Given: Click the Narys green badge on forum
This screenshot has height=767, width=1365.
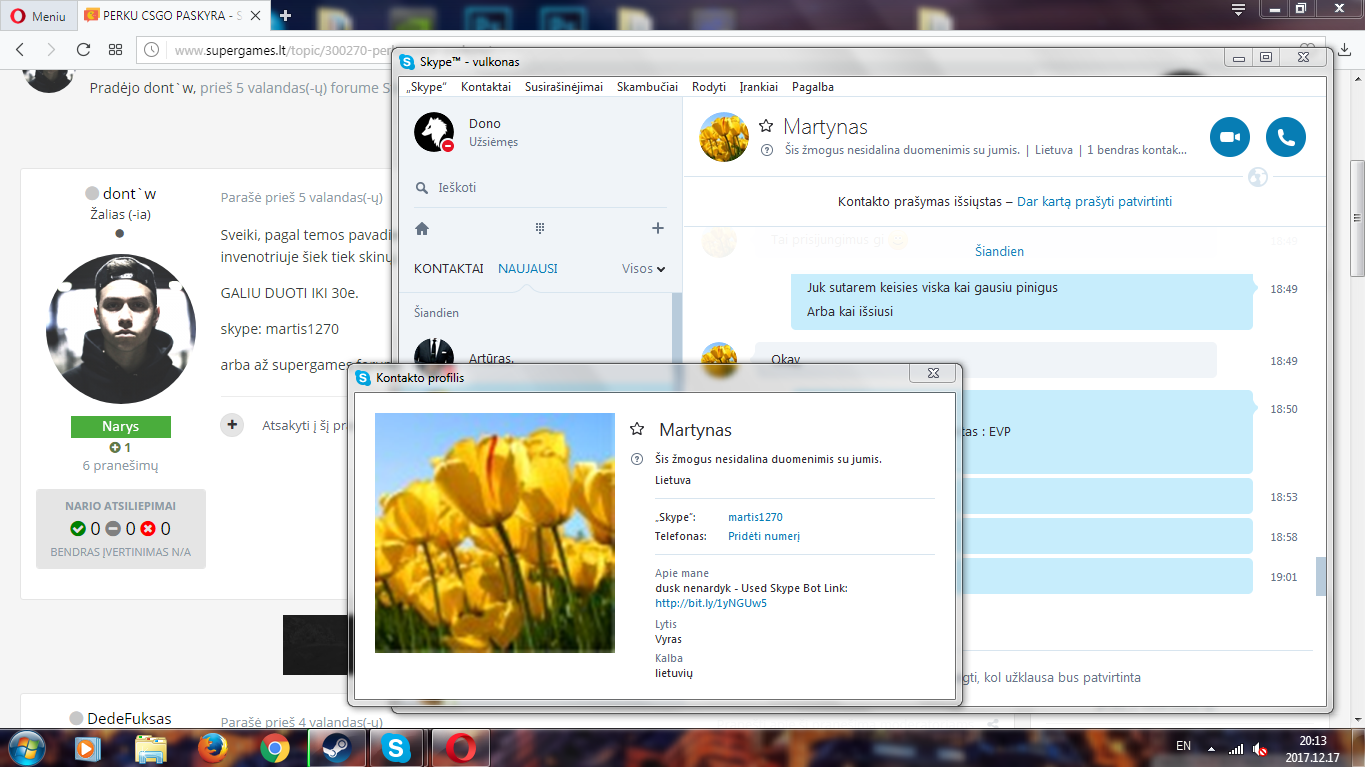Looking at the screenshot, I should (121, 427).
